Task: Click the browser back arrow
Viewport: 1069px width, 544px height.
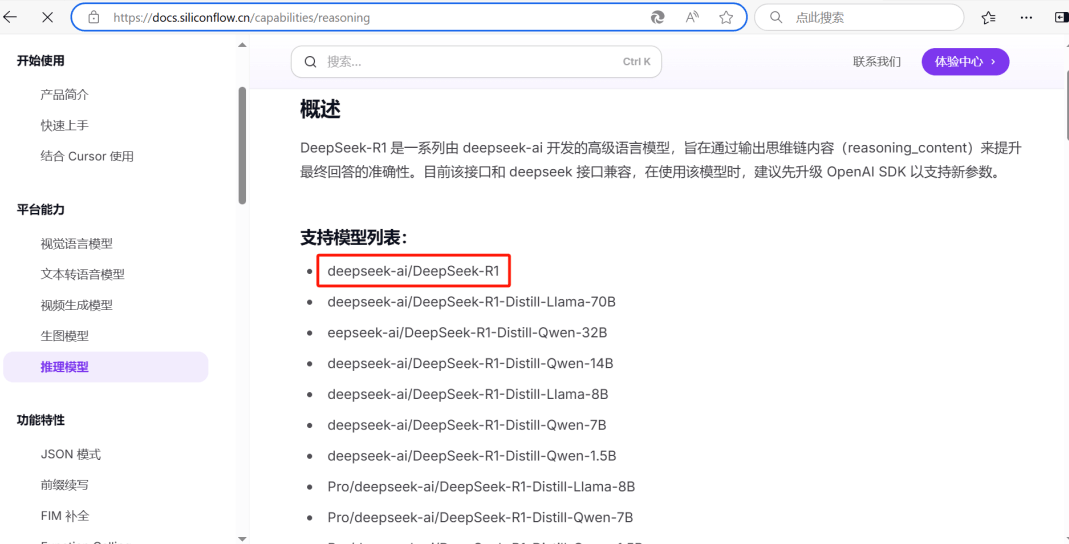Action: coord(10,17)
